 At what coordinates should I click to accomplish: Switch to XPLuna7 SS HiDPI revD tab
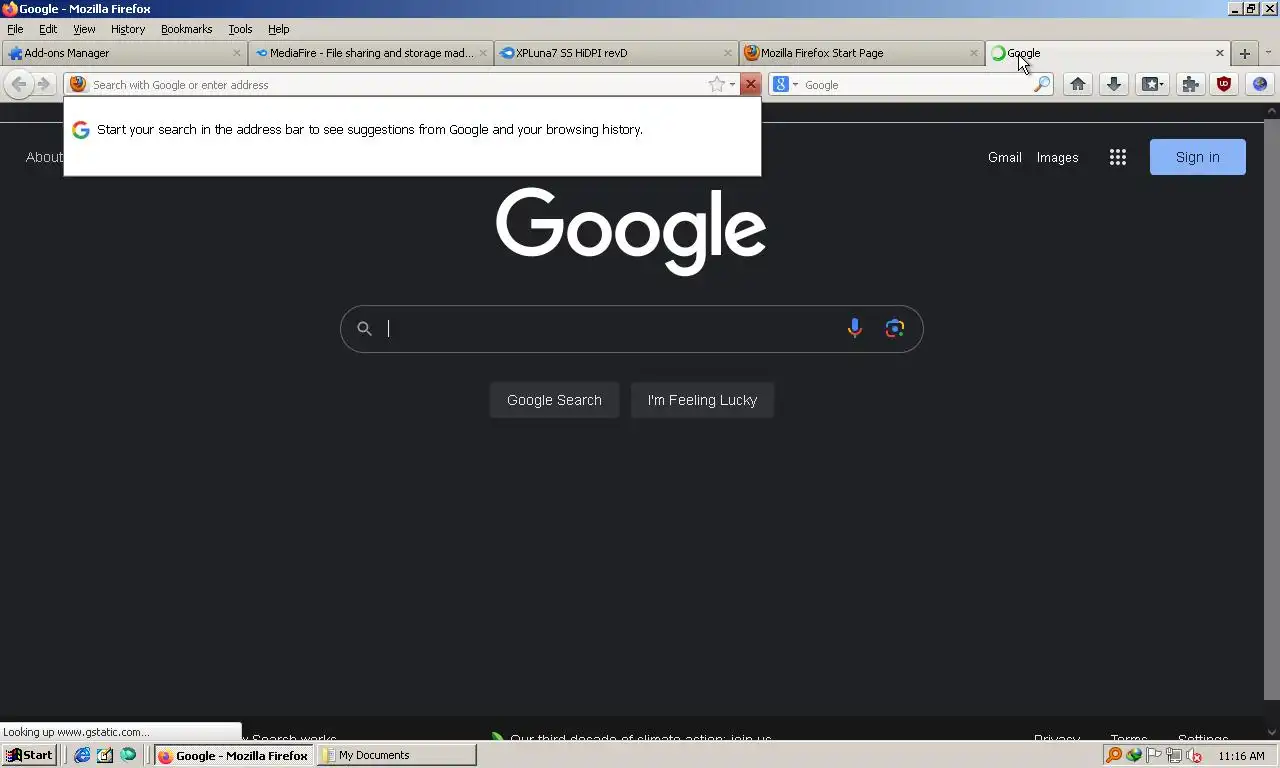[x=617, y=53]
